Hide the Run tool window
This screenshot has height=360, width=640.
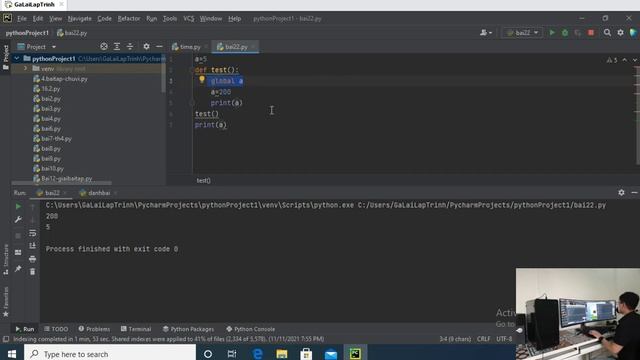(x=634, y=192)
